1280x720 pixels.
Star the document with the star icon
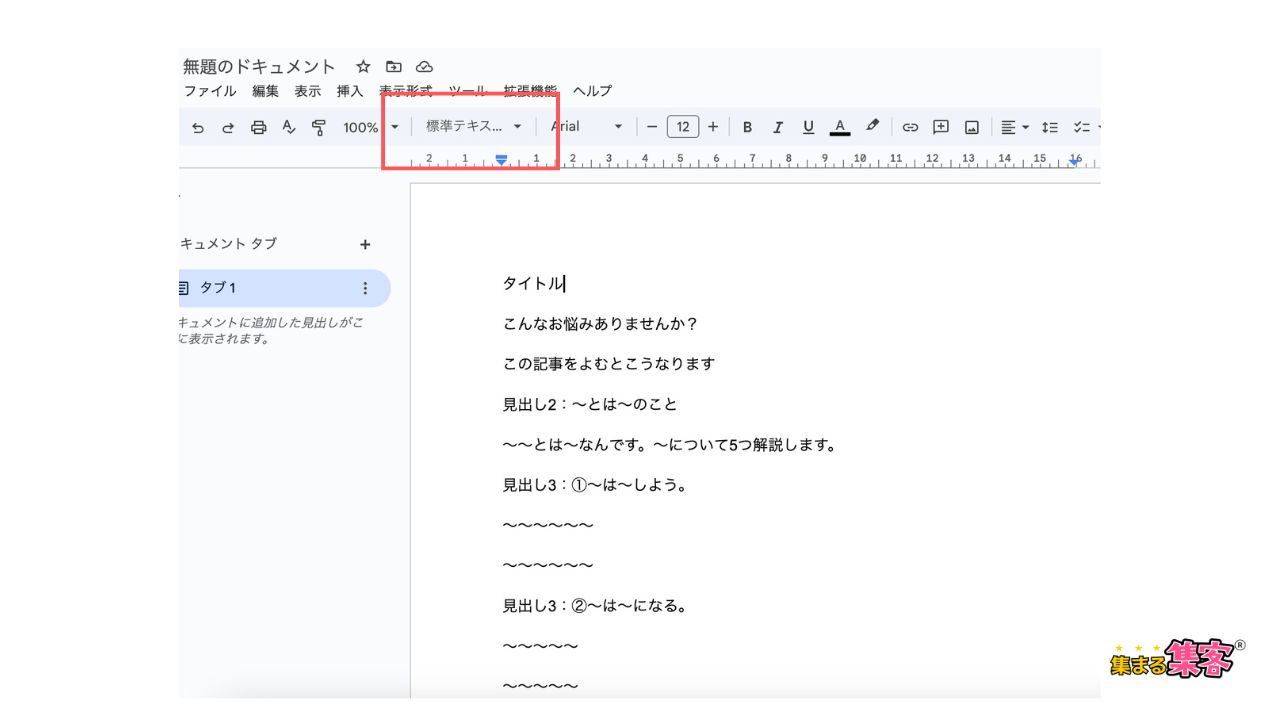point(363,67)
